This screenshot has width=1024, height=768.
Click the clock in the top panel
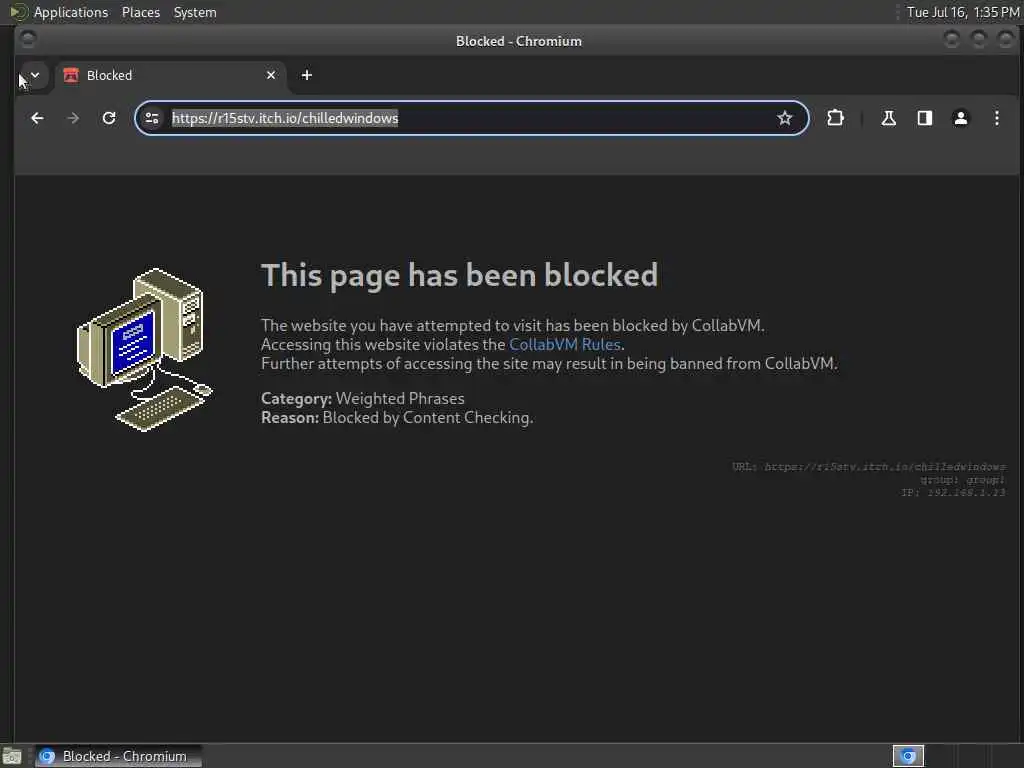pyautogui.click(x=963, y=12)
